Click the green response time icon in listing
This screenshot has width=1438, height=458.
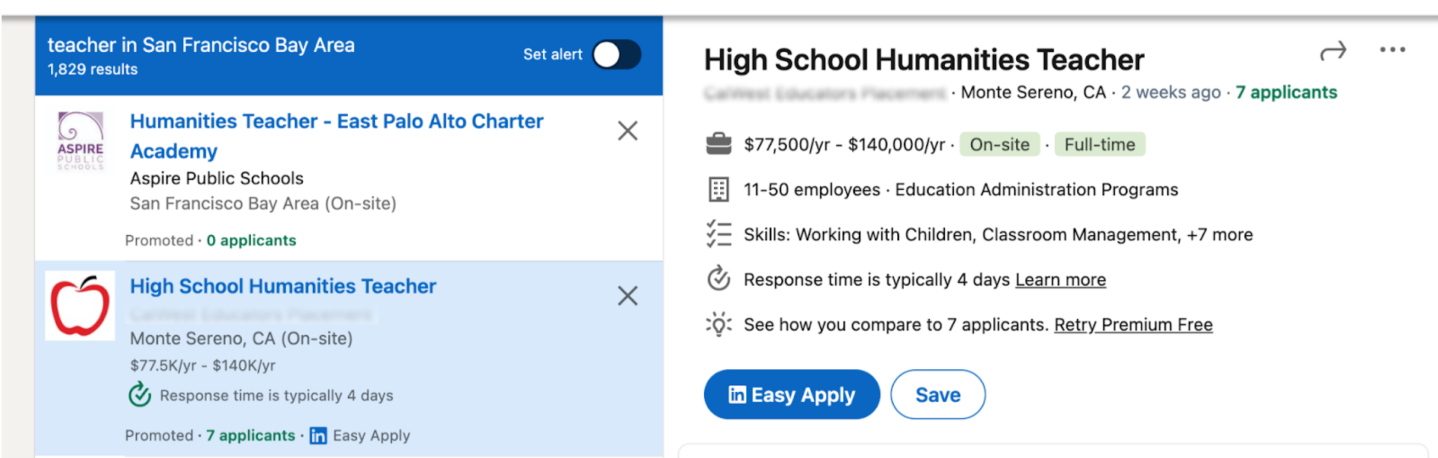tap(140, 395)
